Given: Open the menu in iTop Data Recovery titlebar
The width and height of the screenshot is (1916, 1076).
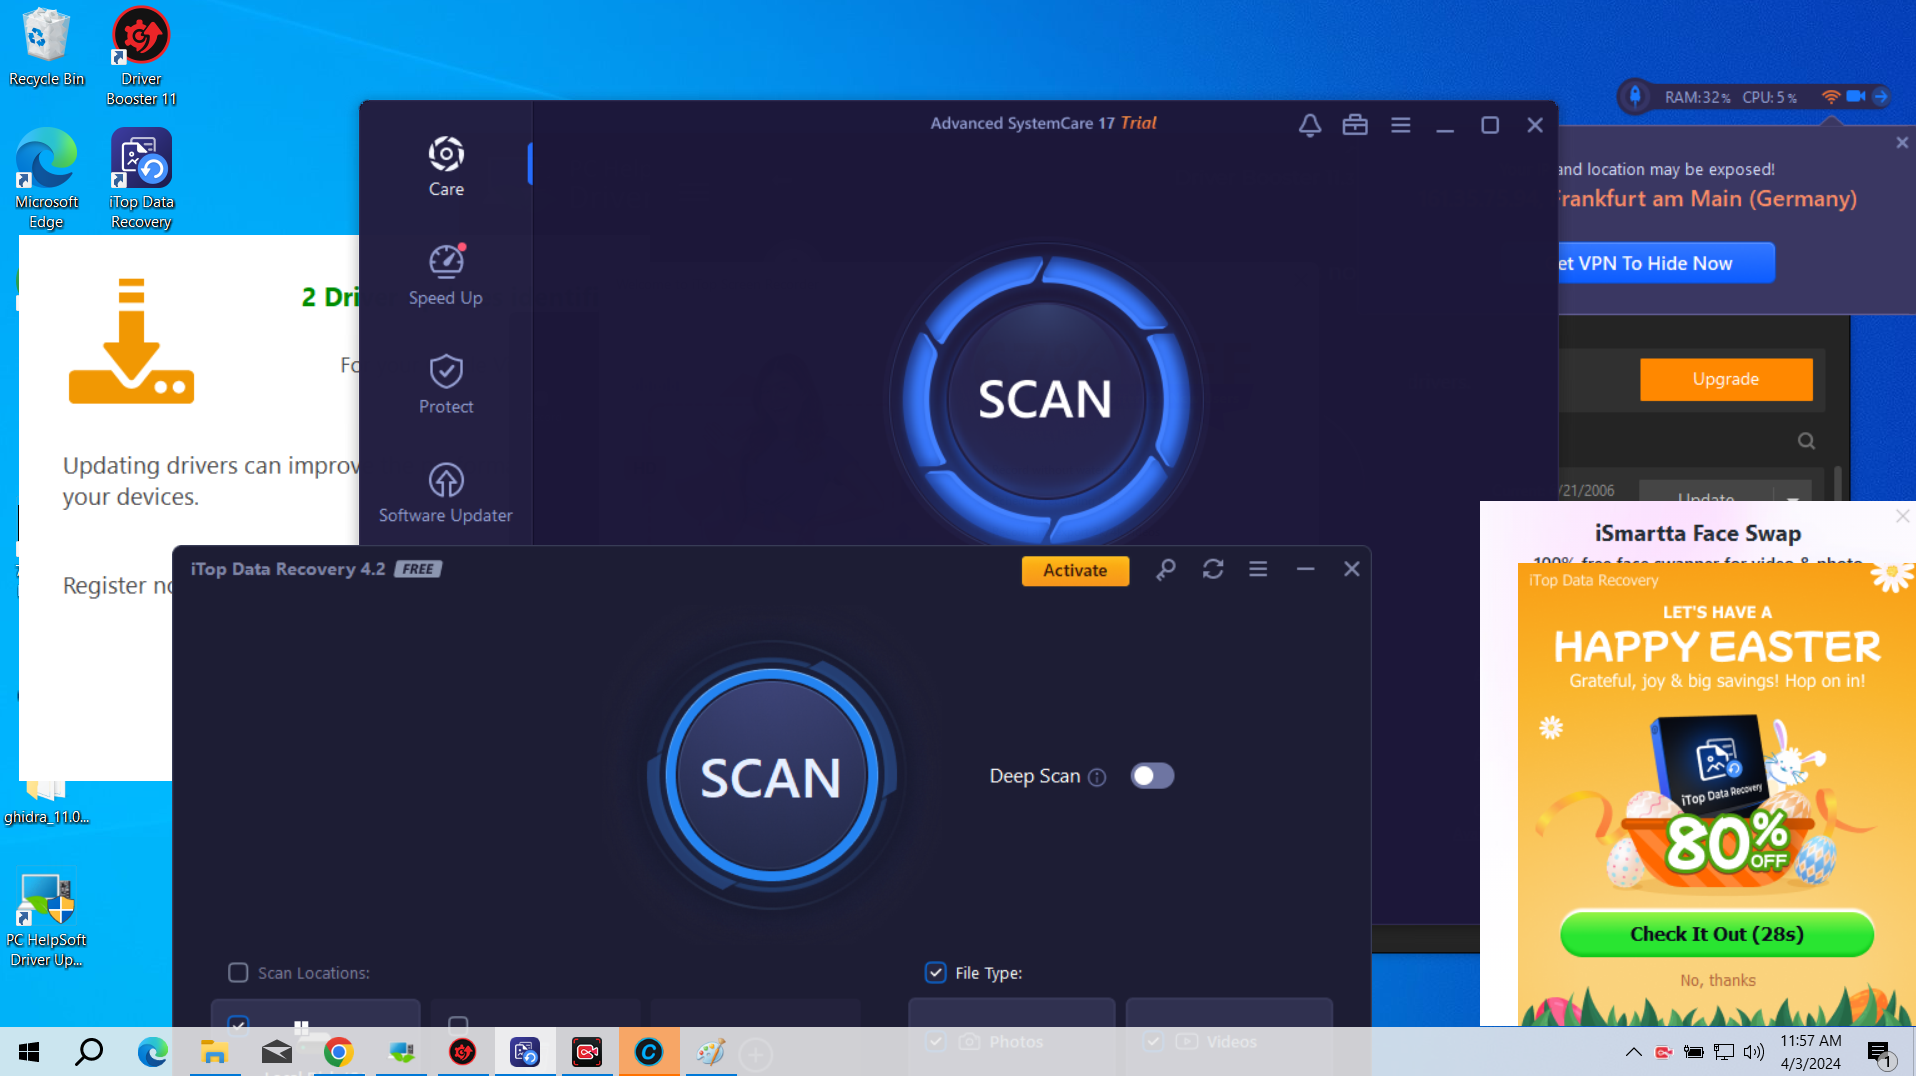Looking at the screenshot, I should click(x=1258, y=569).
